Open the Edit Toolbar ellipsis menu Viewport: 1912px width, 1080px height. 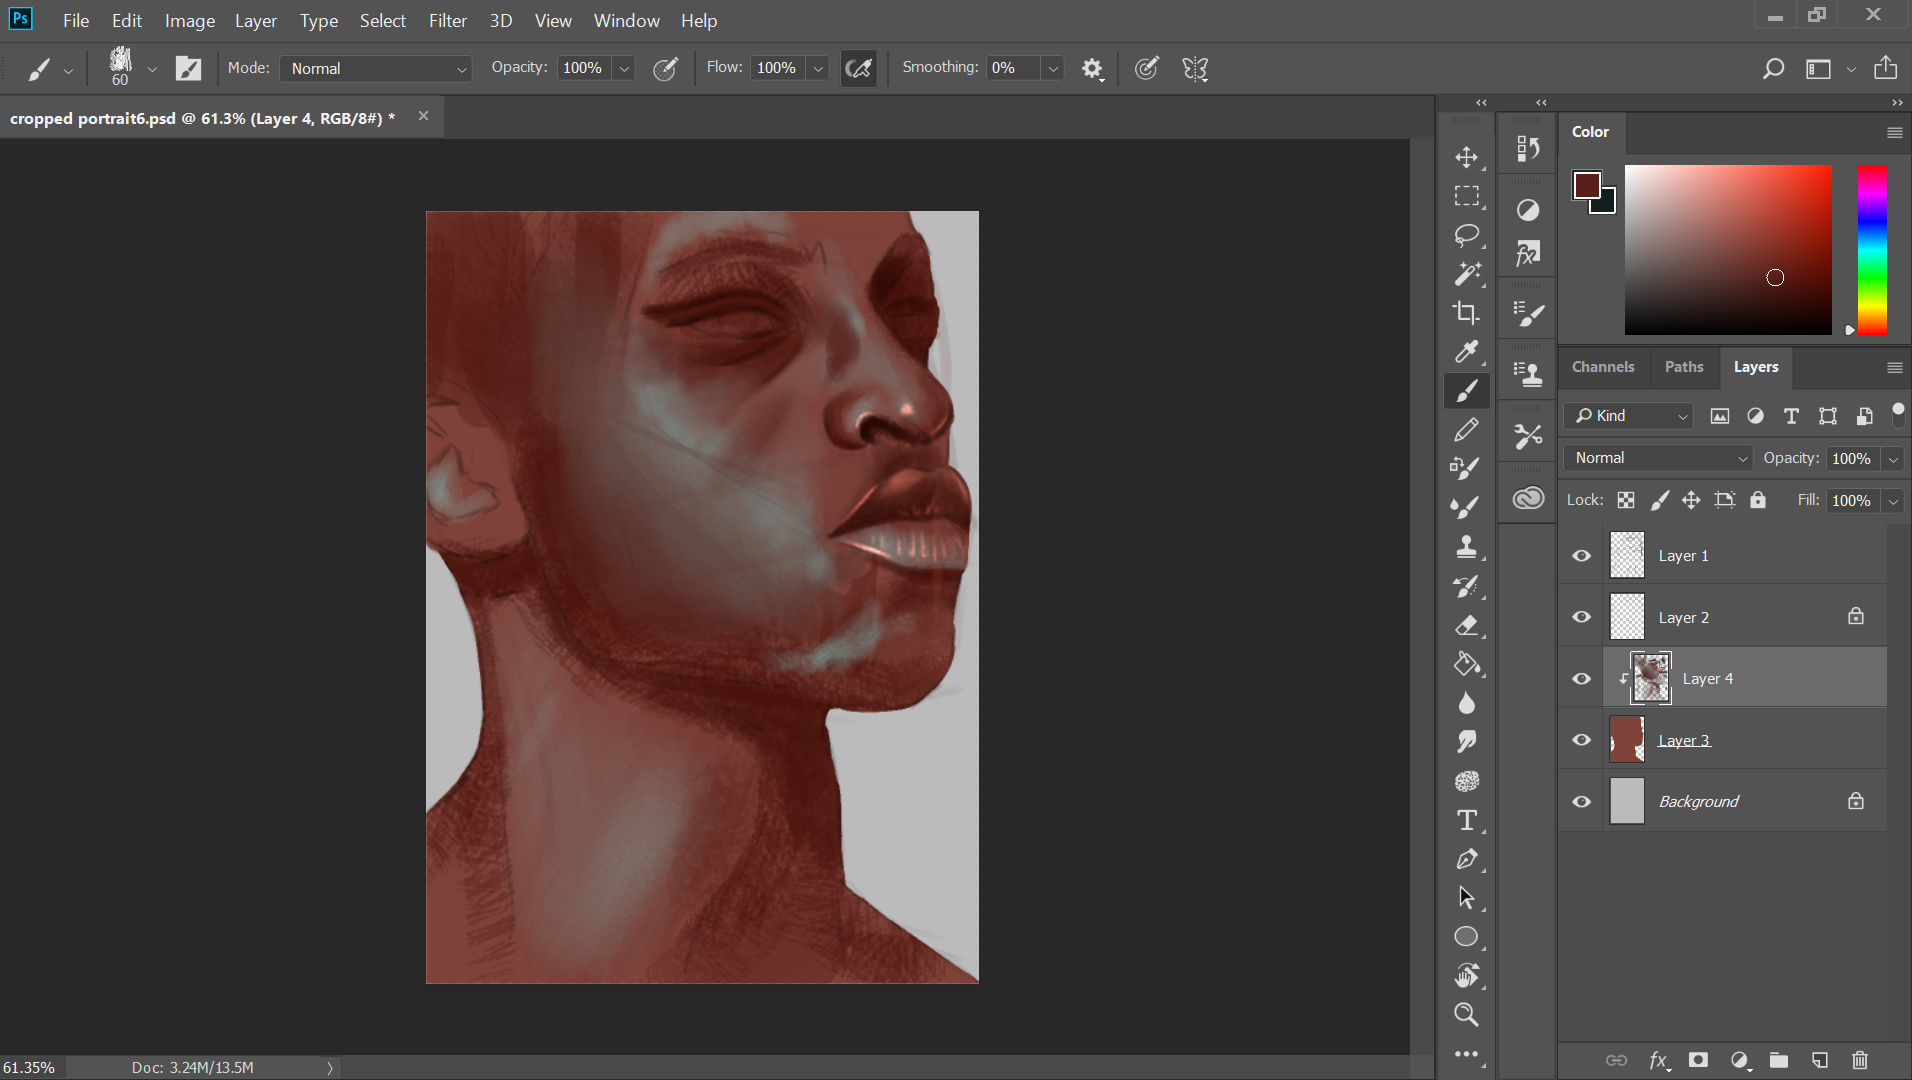(1466, 1054)
